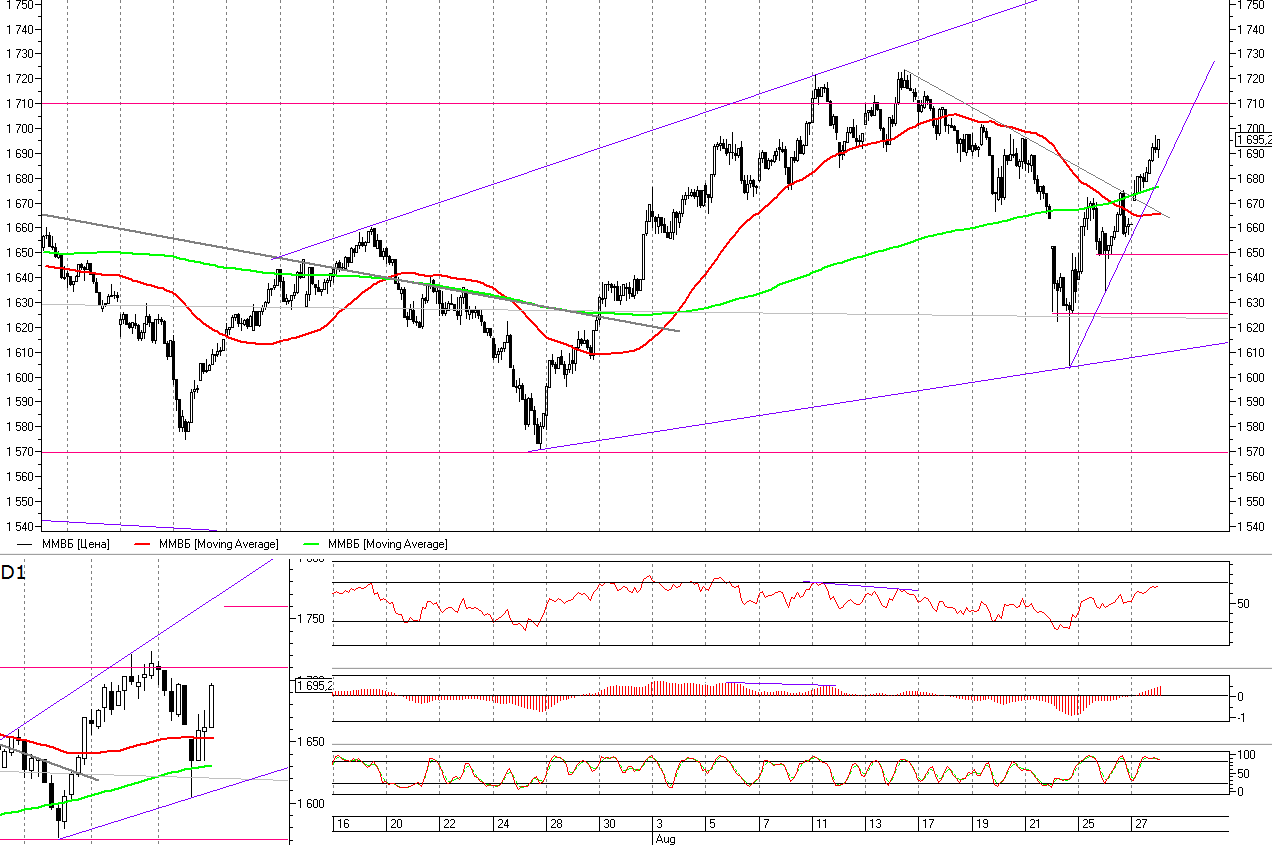
Task: Select the green ММВБ Moving Average legend label
Action: pos(388,543)
